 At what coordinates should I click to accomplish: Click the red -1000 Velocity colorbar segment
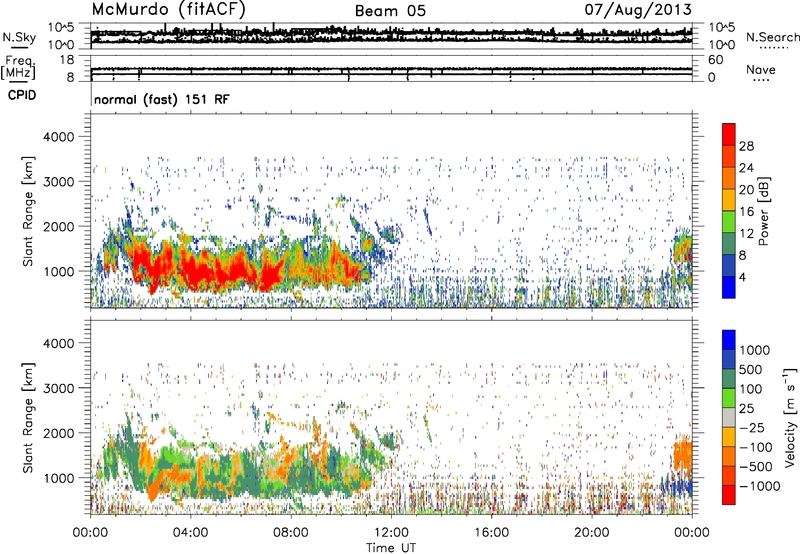coord(729,495)
